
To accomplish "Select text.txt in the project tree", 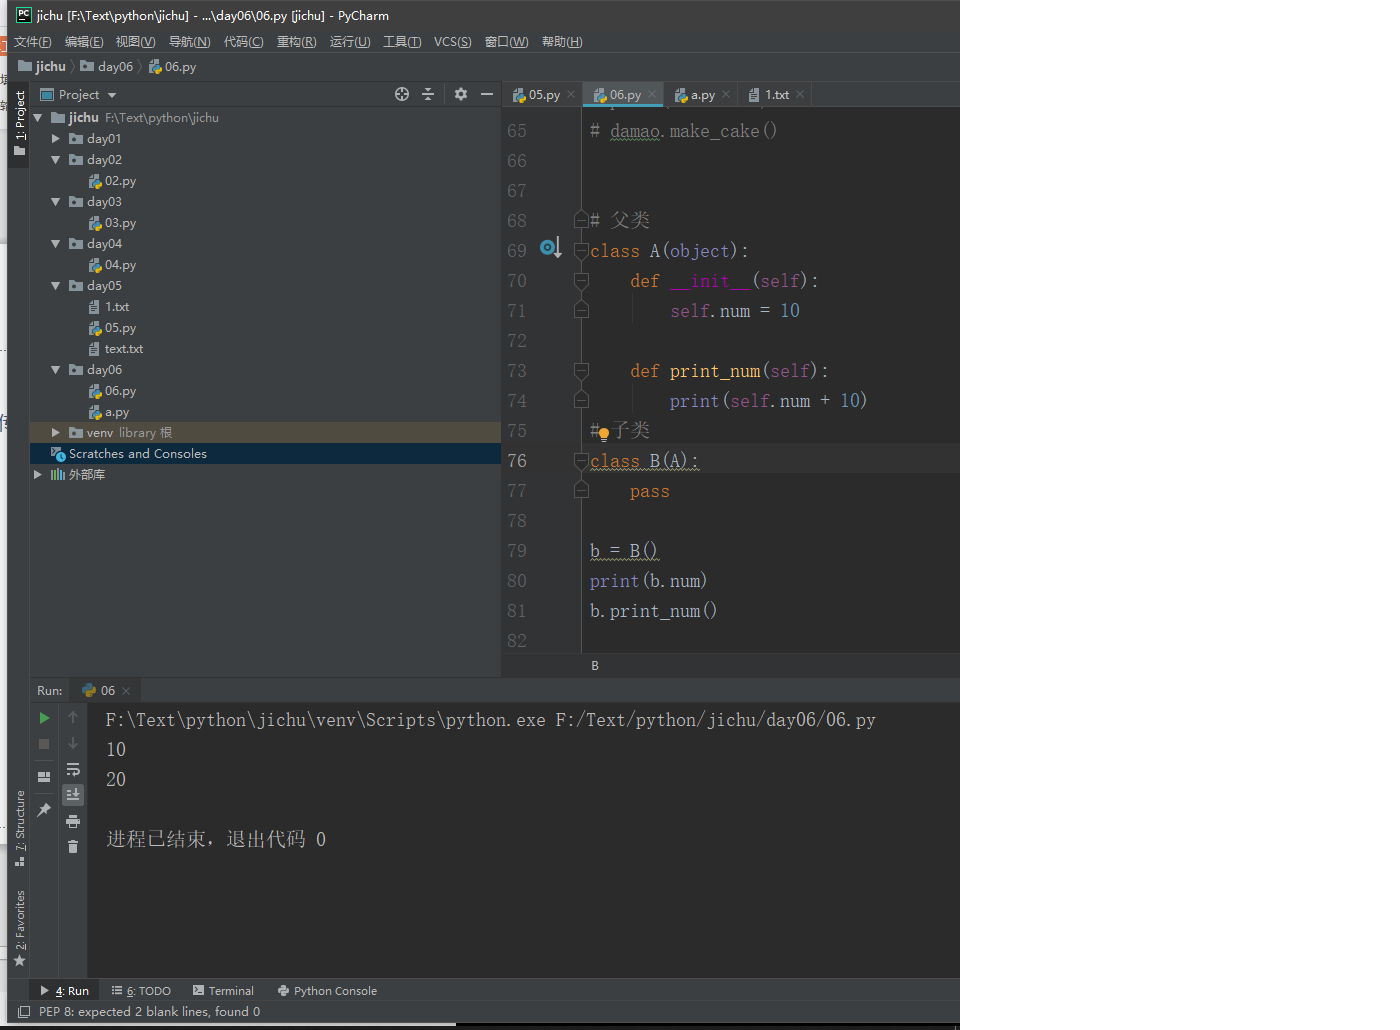I will point(116,349).
